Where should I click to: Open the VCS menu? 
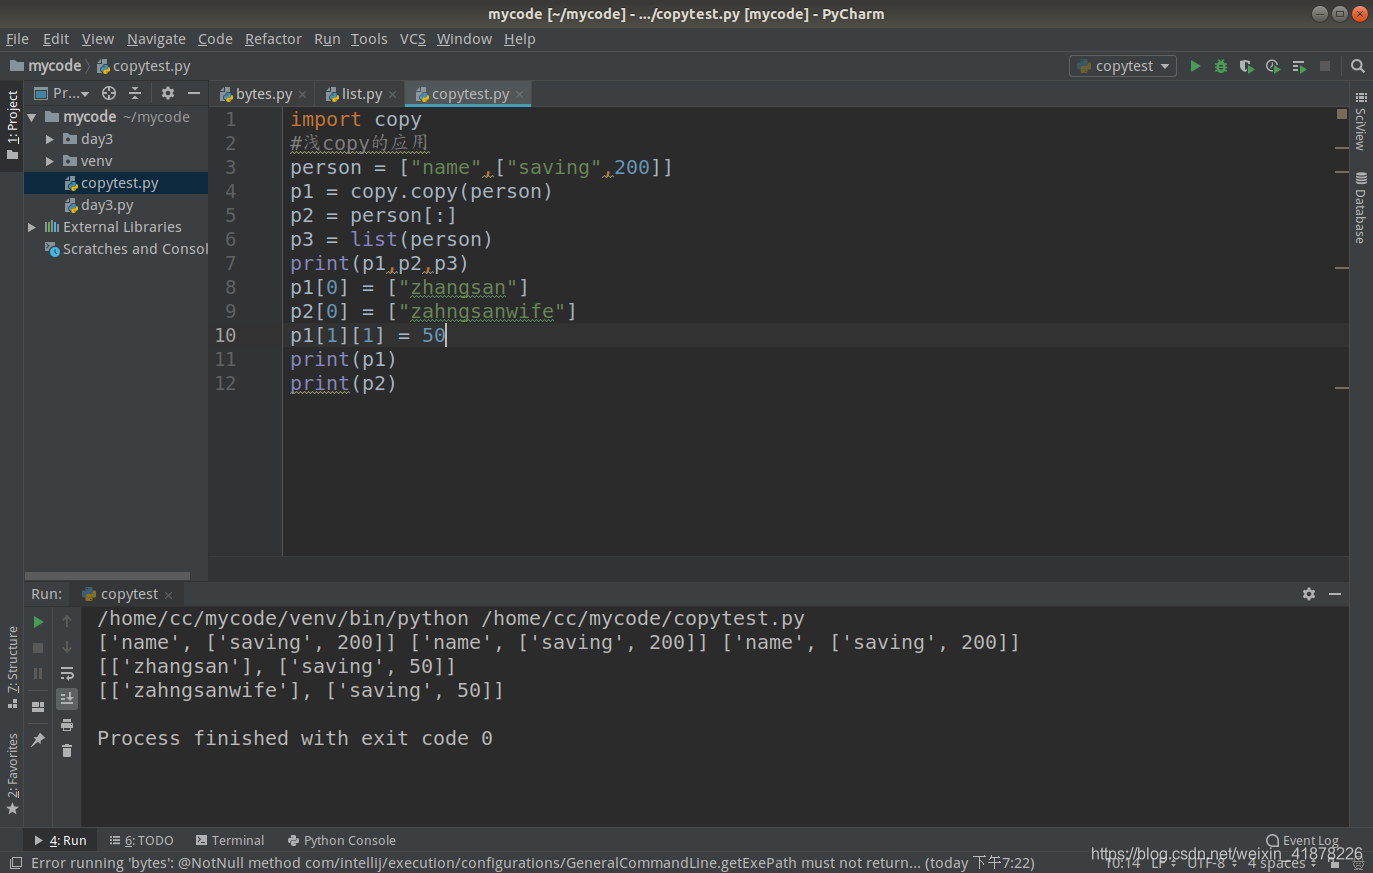pos(413,39)
